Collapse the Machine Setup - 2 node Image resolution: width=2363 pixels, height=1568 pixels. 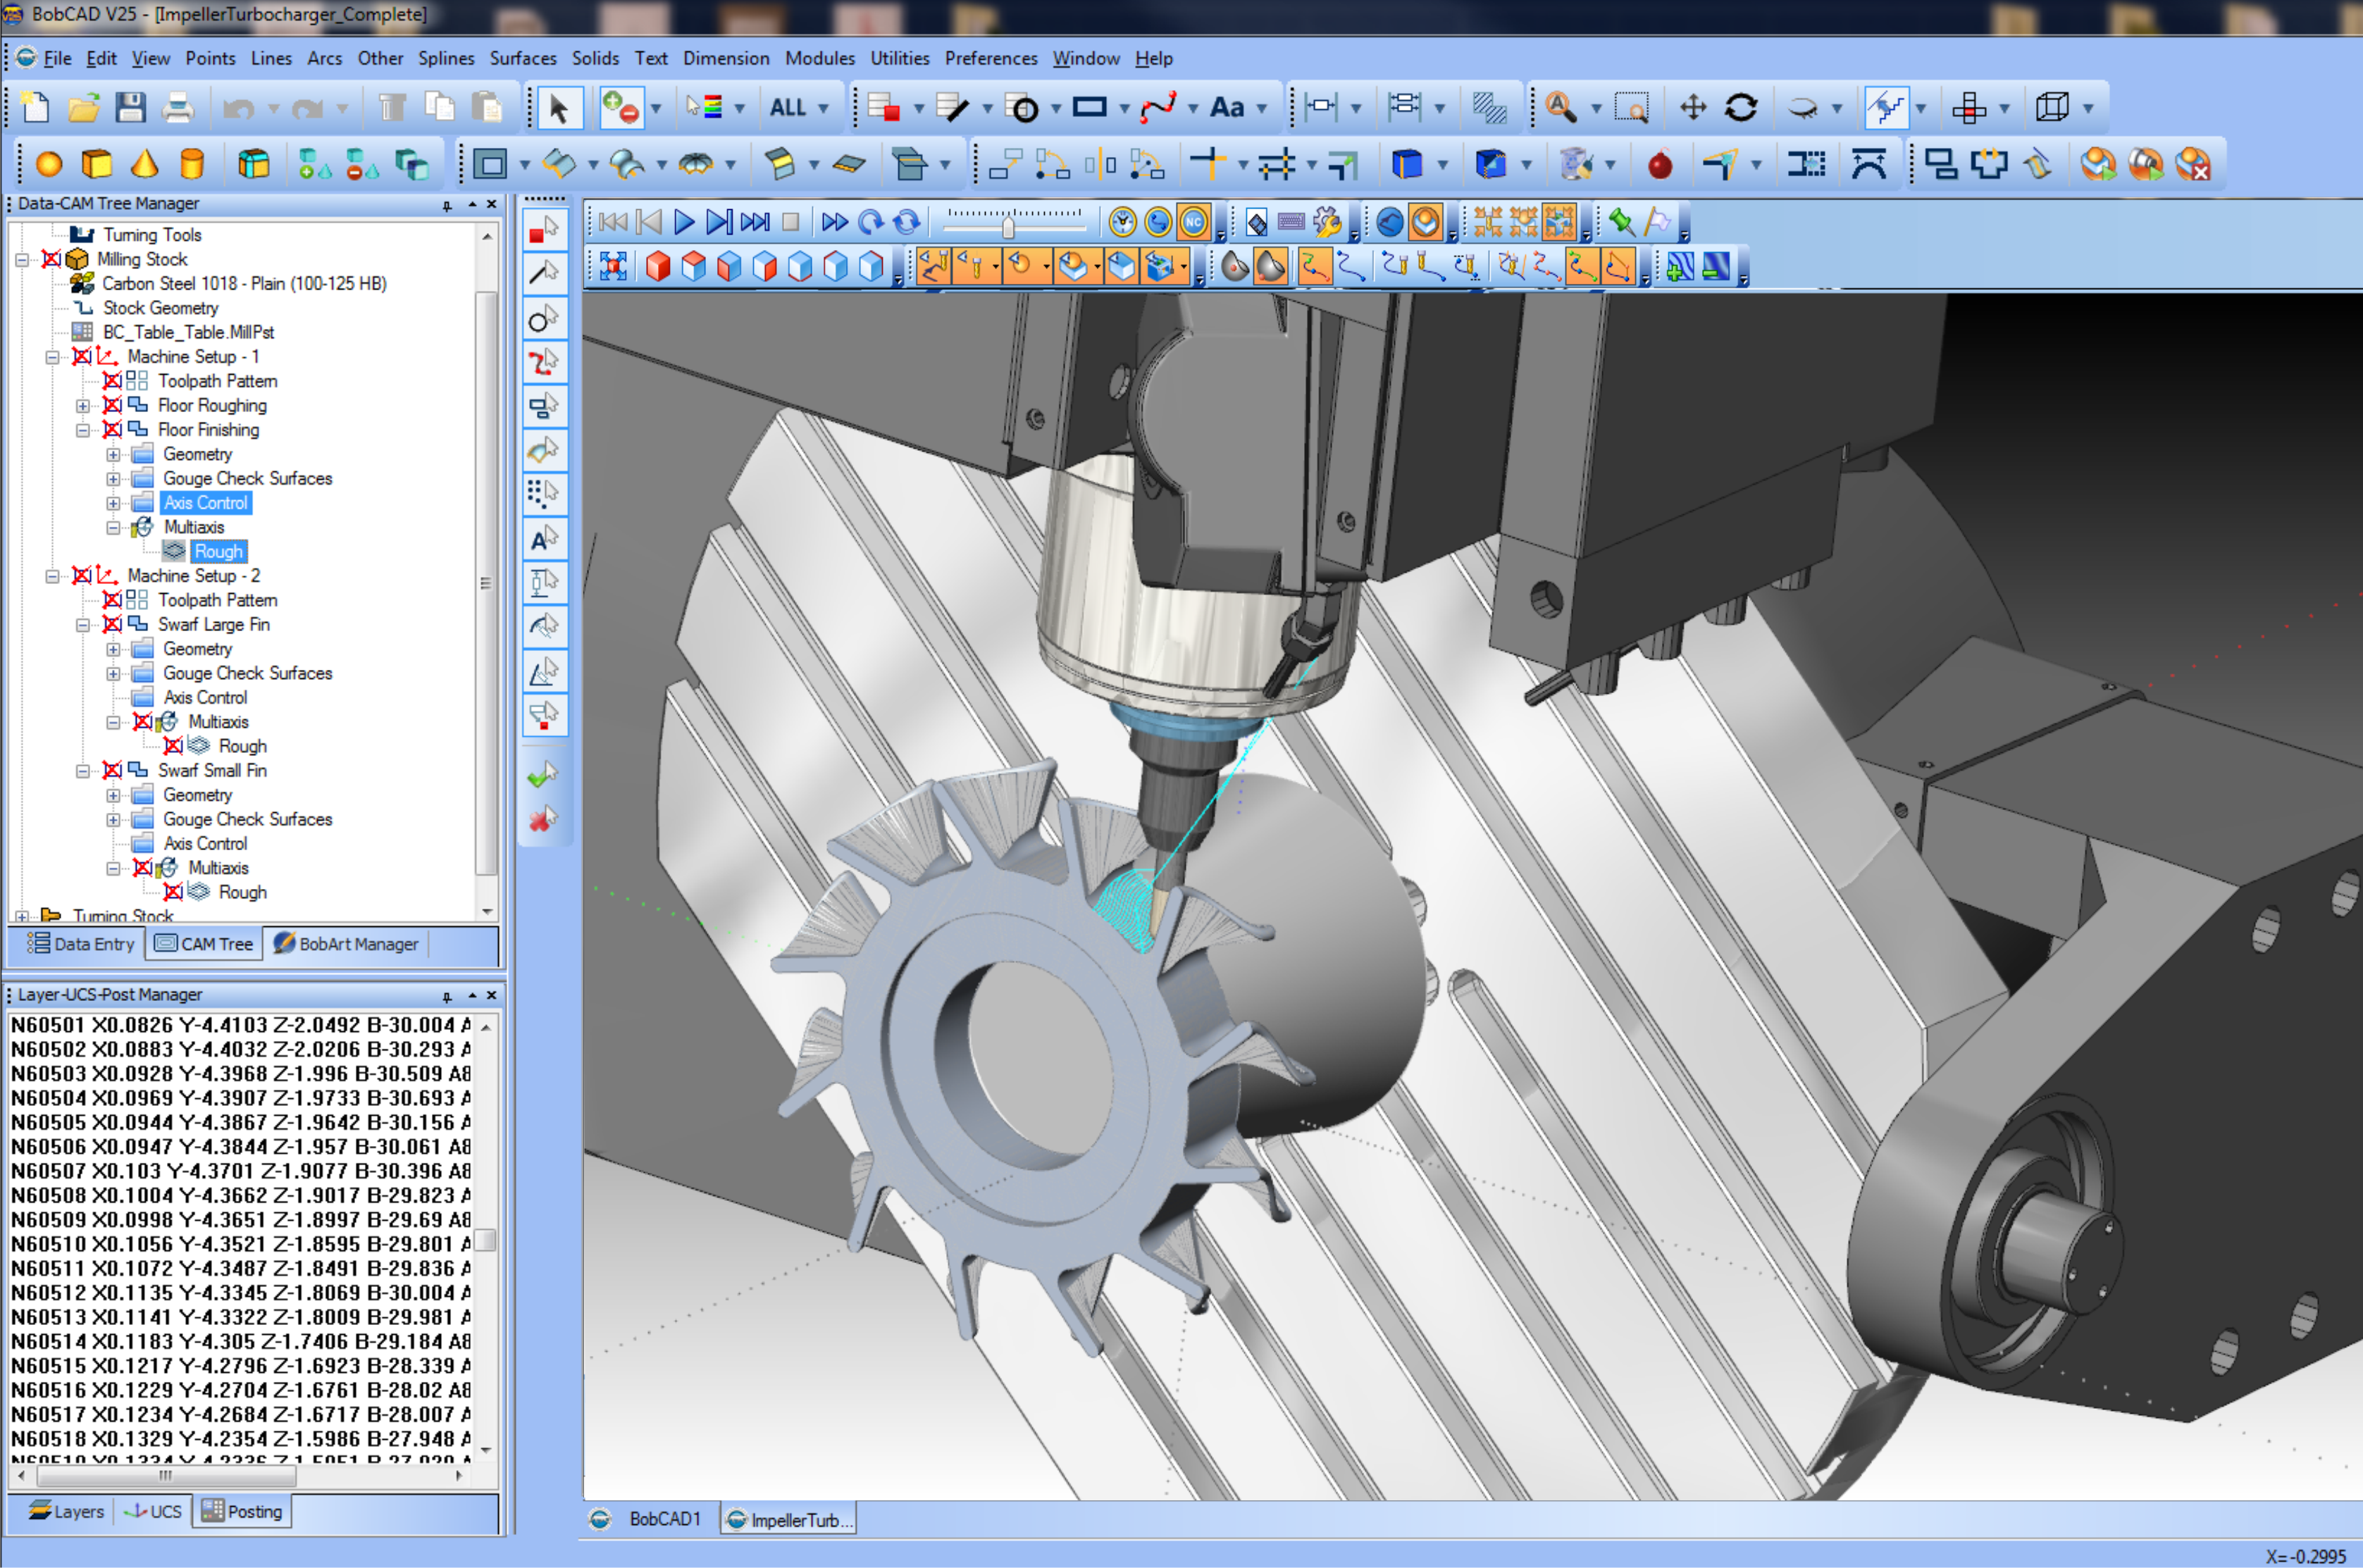click(52, 576)
